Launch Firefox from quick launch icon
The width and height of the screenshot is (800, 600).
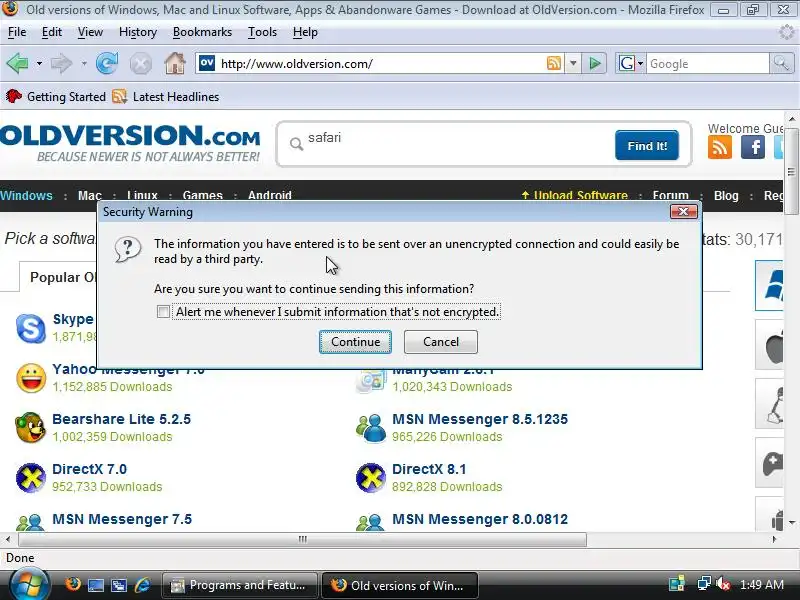click(x=73, y=584)
